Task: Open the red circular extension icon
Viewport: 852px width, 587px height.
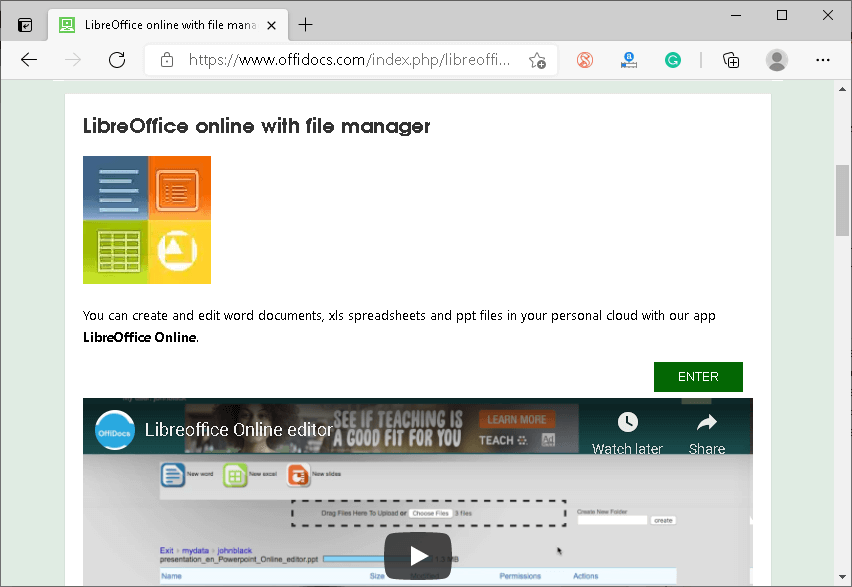Action: point(585,60)
